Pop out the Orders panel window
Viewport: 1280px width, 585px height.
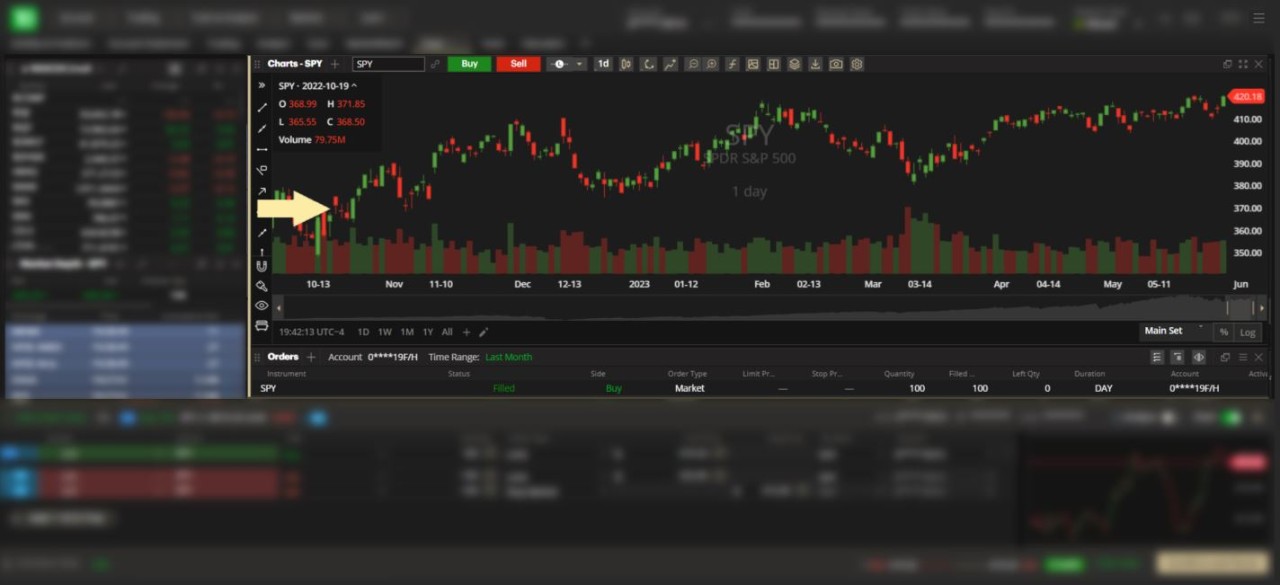pyautogui.click(x=1225, y=357)
